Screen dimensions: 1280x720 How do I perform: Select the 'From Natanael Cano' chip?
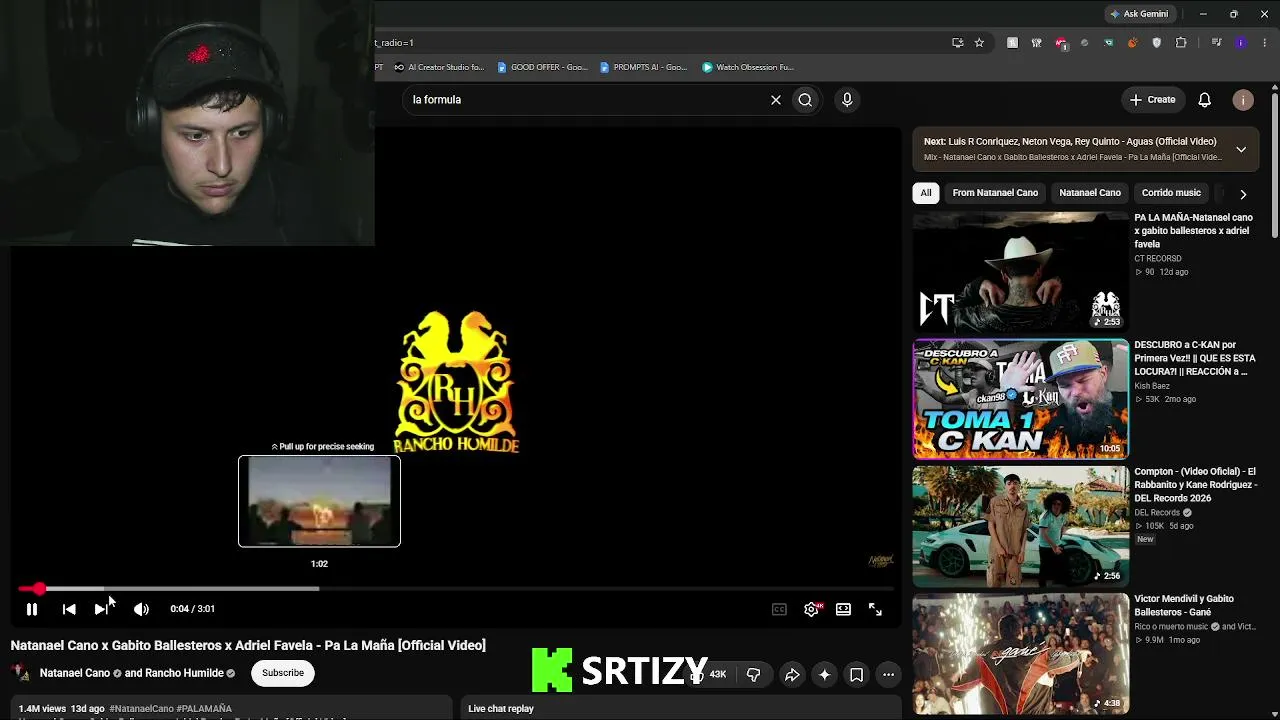pyautogui.click(x=995, y=193)
